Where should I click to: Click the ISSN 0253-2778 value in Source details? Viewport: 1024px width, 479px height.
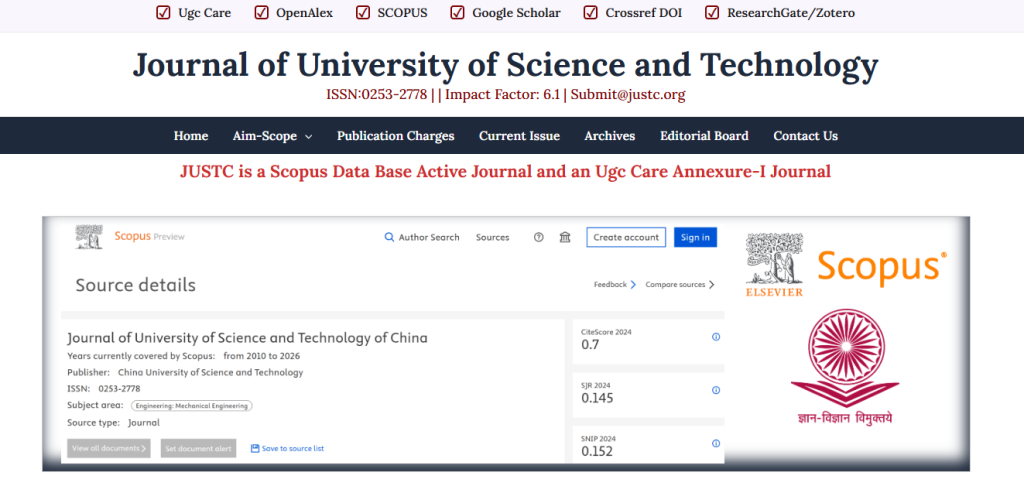pos(119,389)
